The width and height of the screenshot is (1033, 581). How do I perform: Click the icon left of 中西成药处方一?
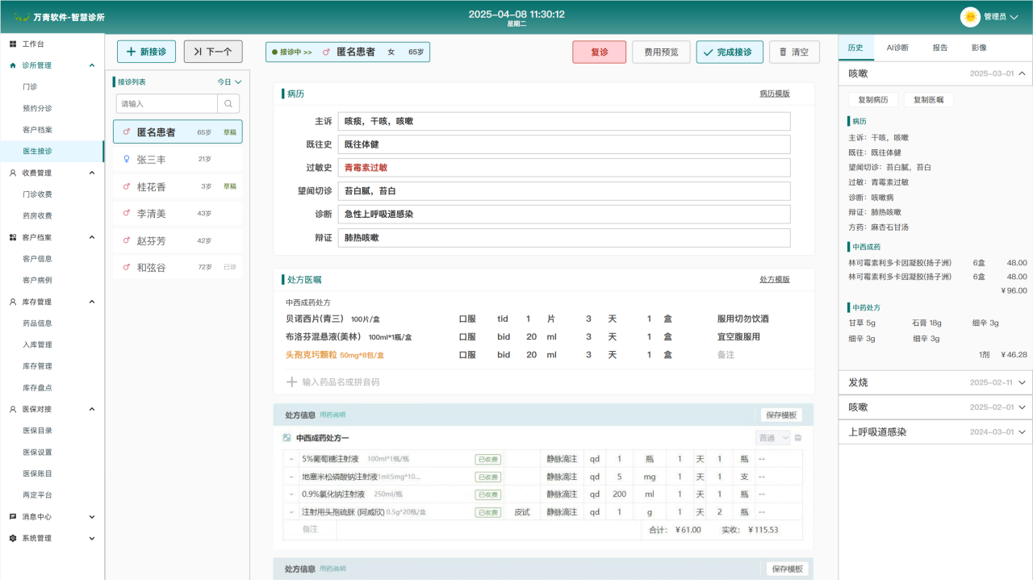[x=287, y=438]
